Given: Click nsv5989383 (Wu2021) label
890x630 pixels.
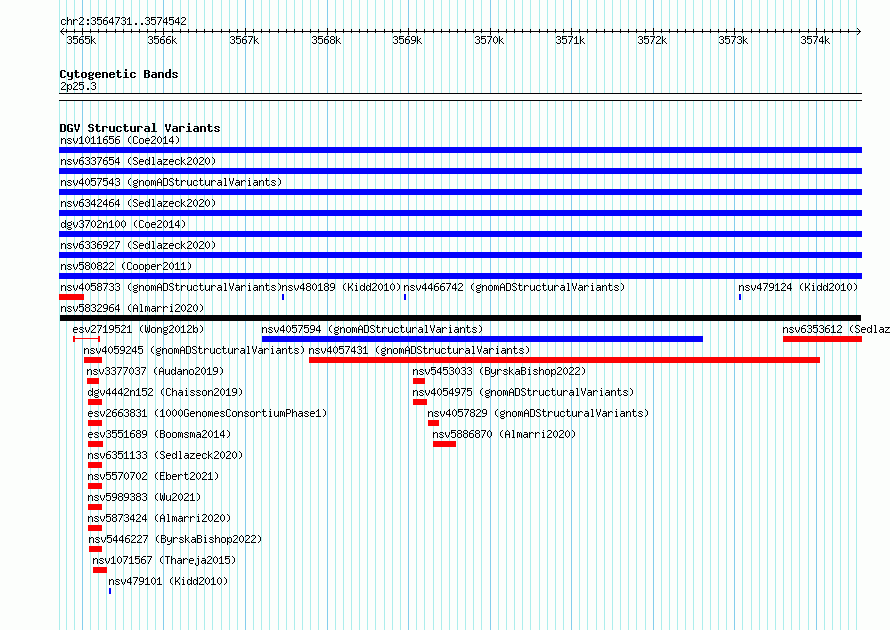Looking at the screenshot, I should pos(144,497).
